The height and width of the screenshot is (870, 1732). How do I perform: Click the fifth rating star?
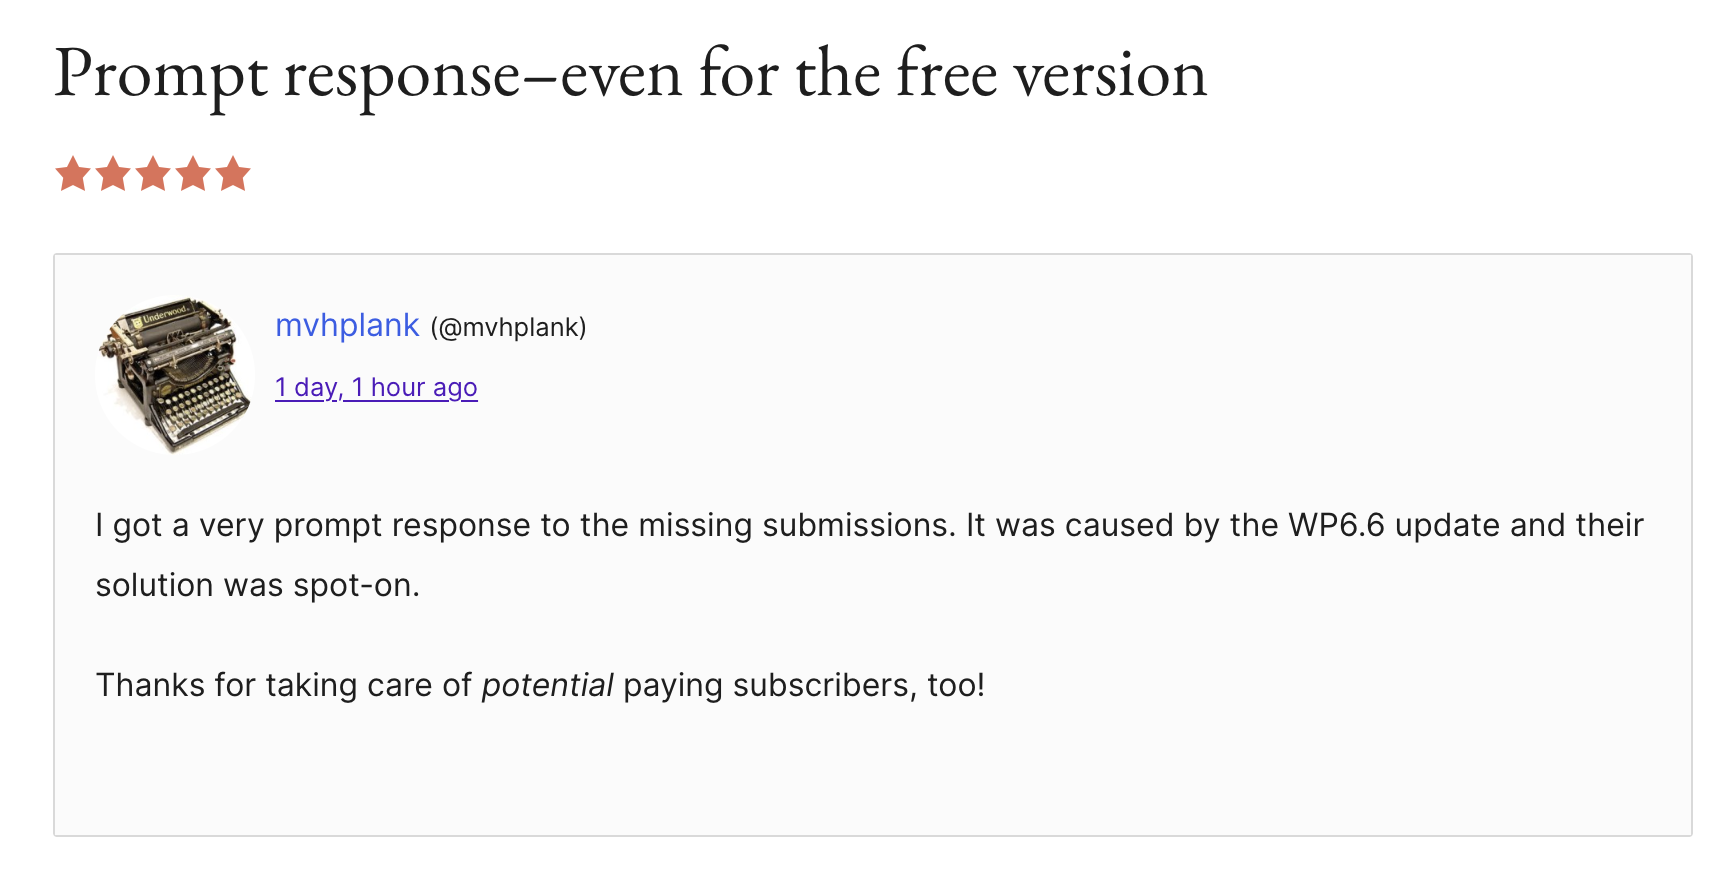(x=233, y=175)
